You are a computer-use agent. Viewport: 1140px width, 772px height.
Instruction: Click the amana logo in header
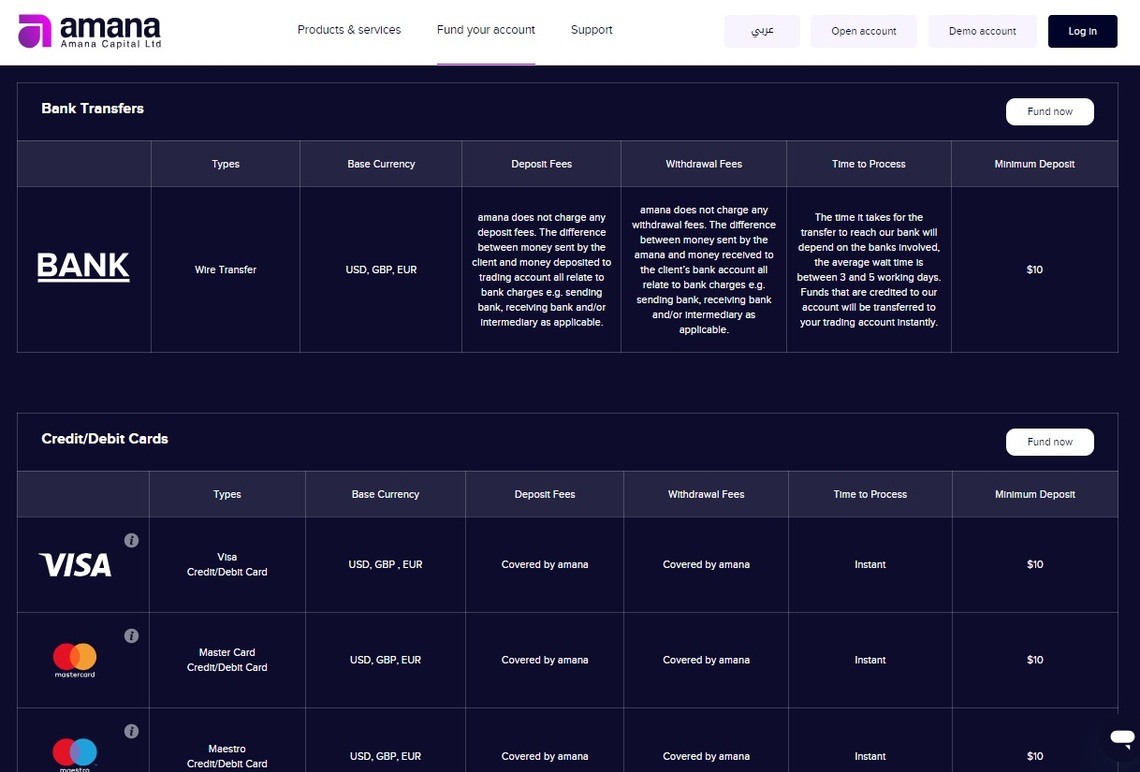[89, 32]
